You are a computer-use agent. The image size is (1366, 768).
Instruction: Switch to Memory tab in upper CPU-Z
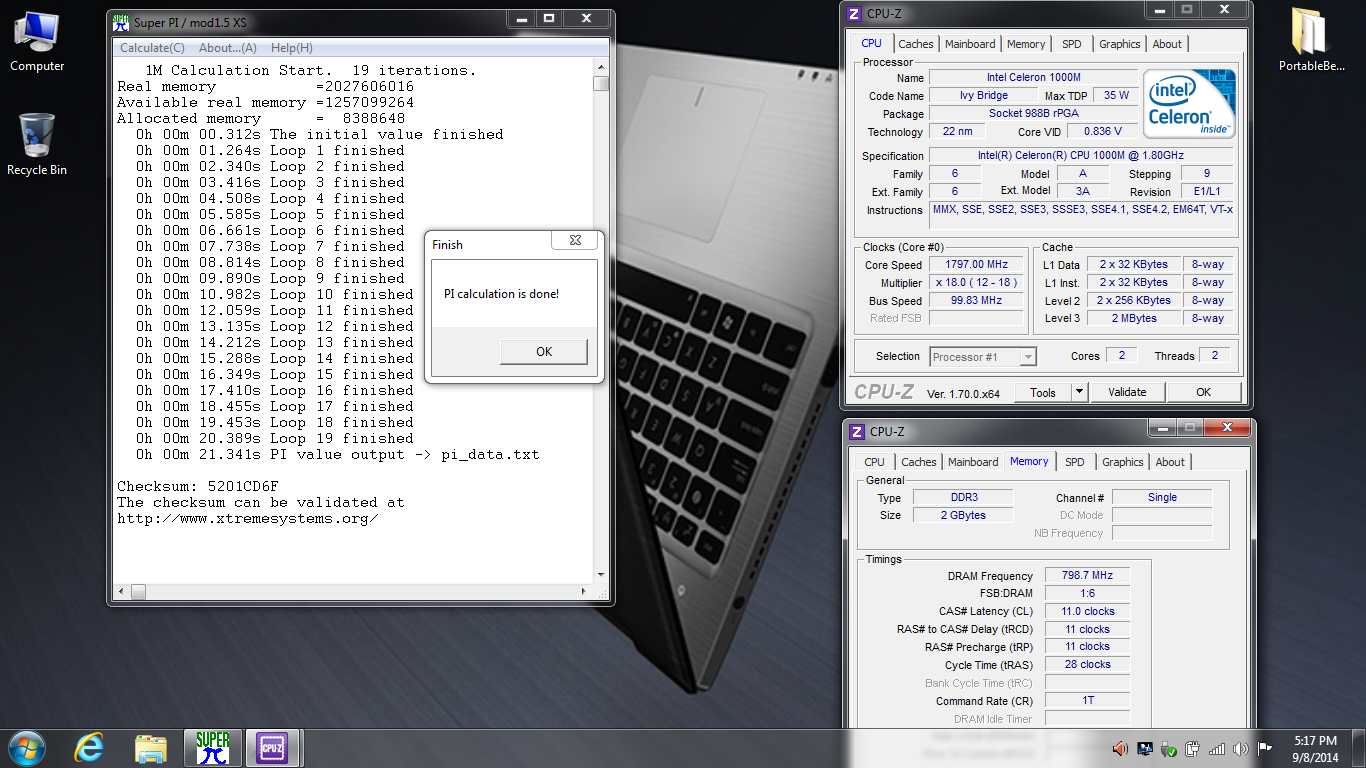pyautogui.click(x=1026, y=44)
